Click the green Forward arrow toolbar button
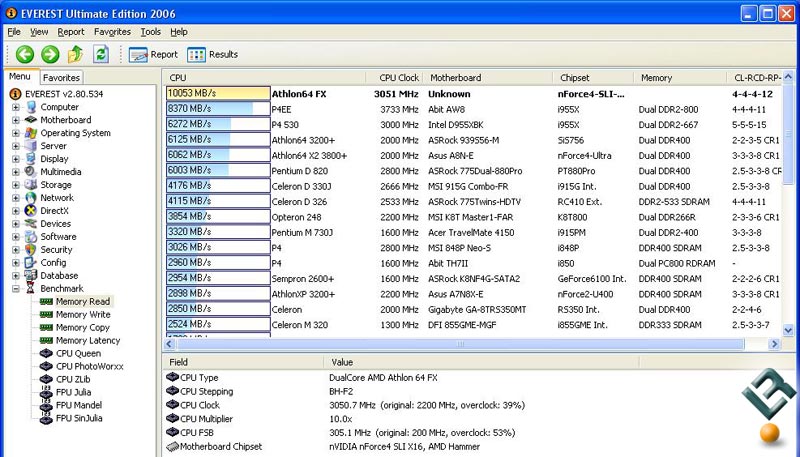This screenshot has width=800, height=457. point(50,54)
